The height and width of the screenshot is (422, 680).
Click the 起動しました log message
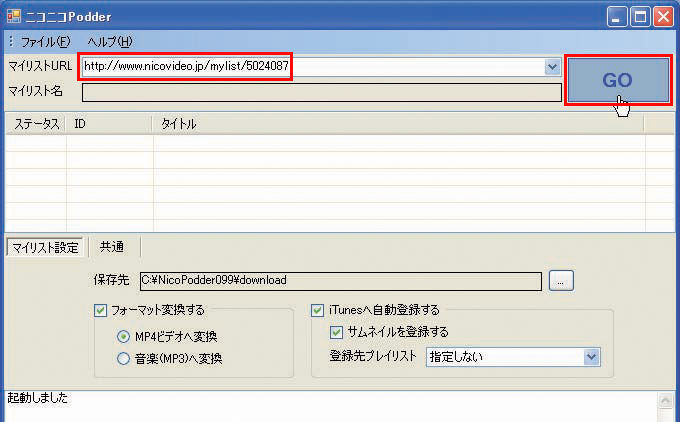[38, 398]
